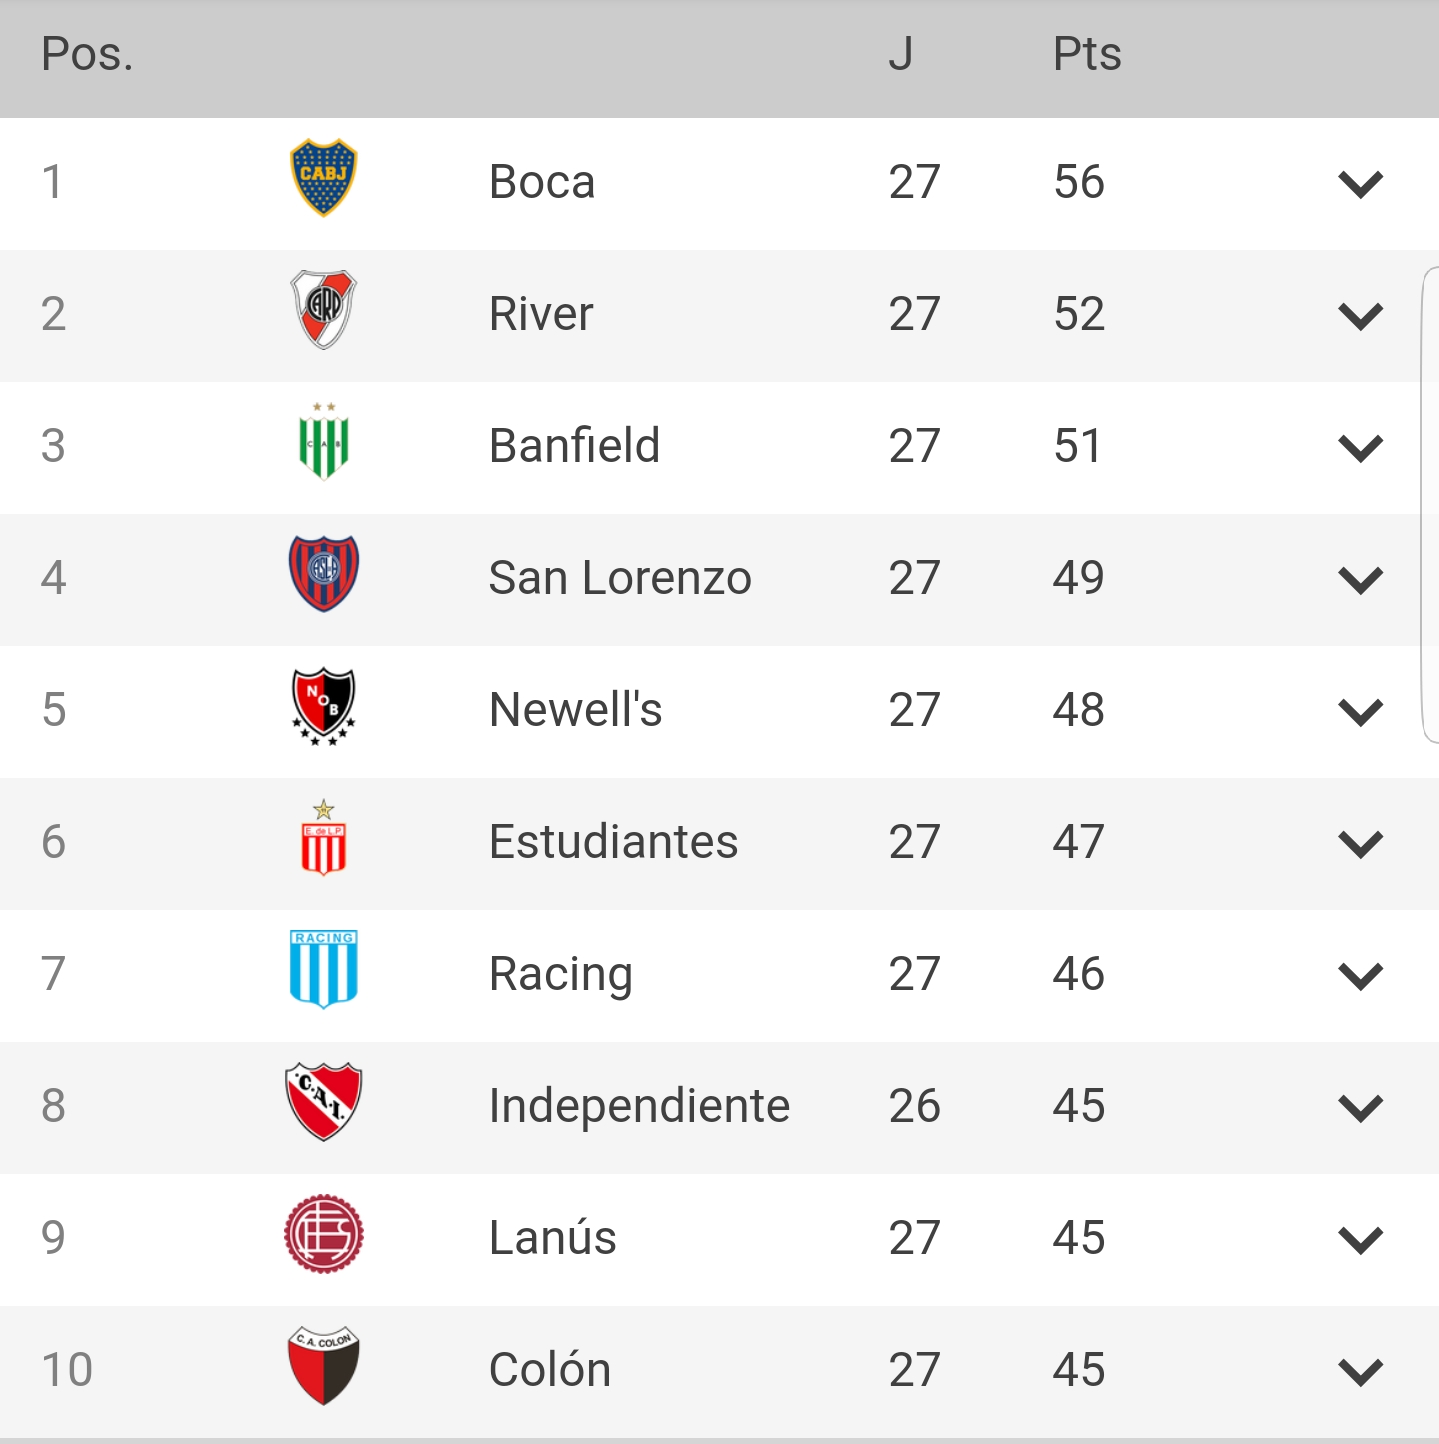Open the Racing row dropdown arrow

click(1360, 976)
